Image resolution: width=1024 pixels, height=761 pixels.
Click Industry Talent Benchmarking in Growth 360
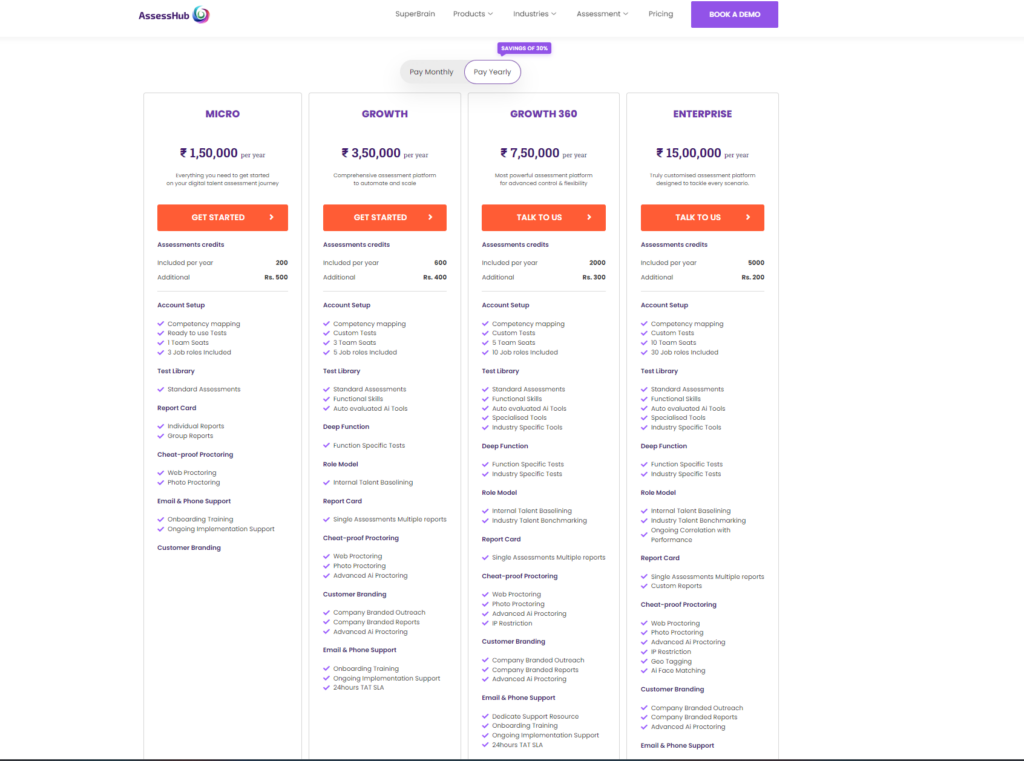(x=539, y=521)
